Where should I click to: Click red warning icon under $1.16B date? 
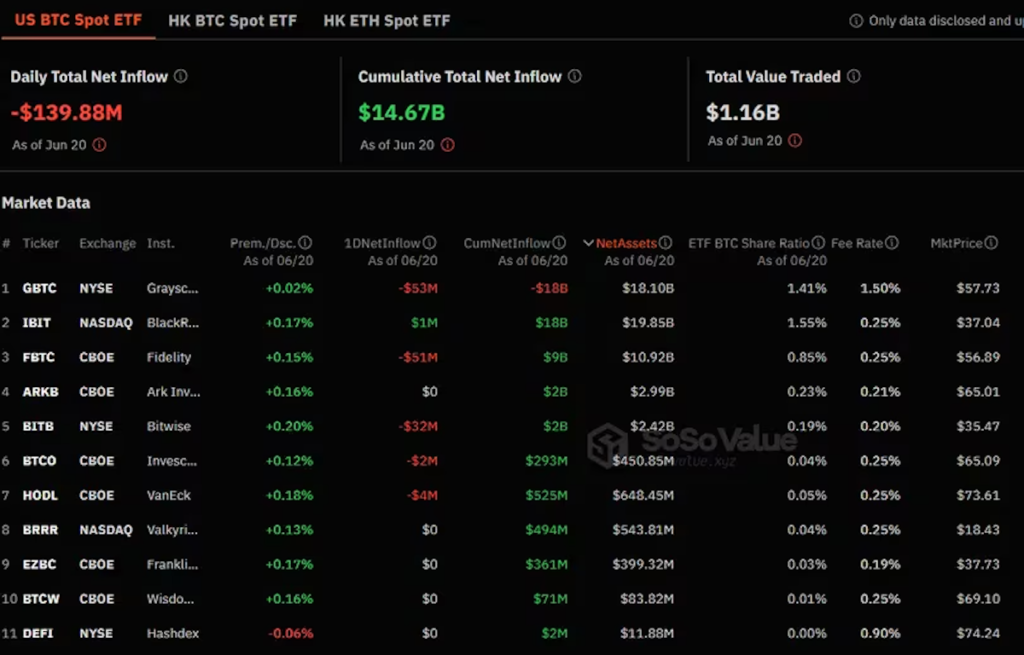click(x=795, y=140)
